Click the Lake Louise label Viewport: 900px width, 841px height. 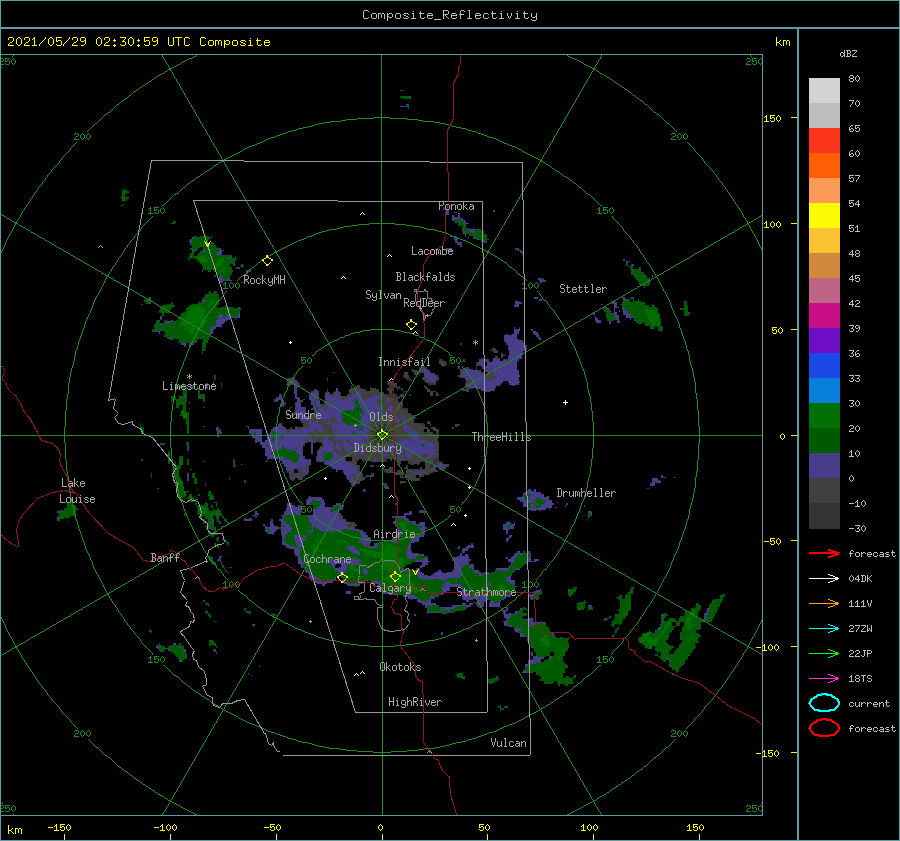(x=77, y=491)
